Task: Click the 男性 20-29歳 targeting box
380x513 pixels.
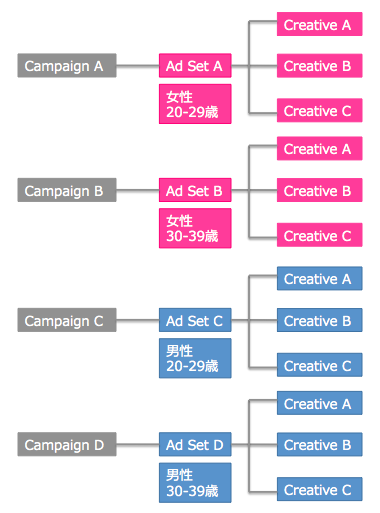Action: pyautogui.click(x=195, y=358)
